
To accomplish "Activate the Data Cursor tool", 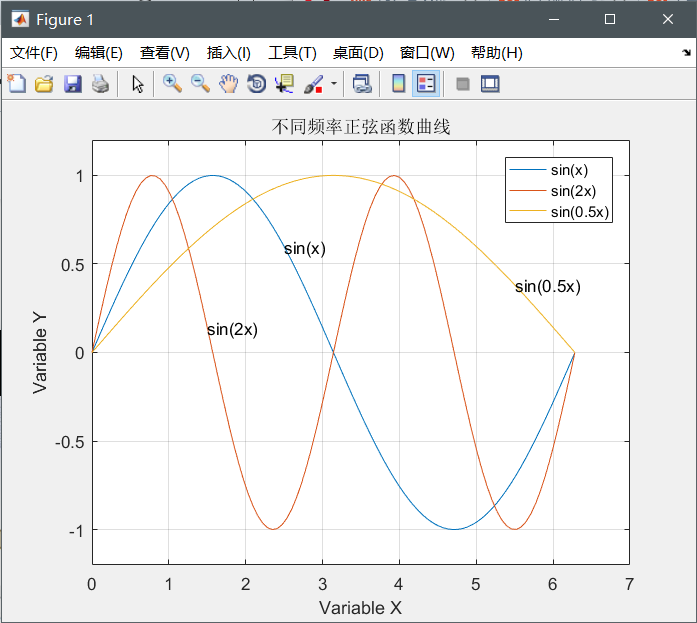I will (284, 84).
